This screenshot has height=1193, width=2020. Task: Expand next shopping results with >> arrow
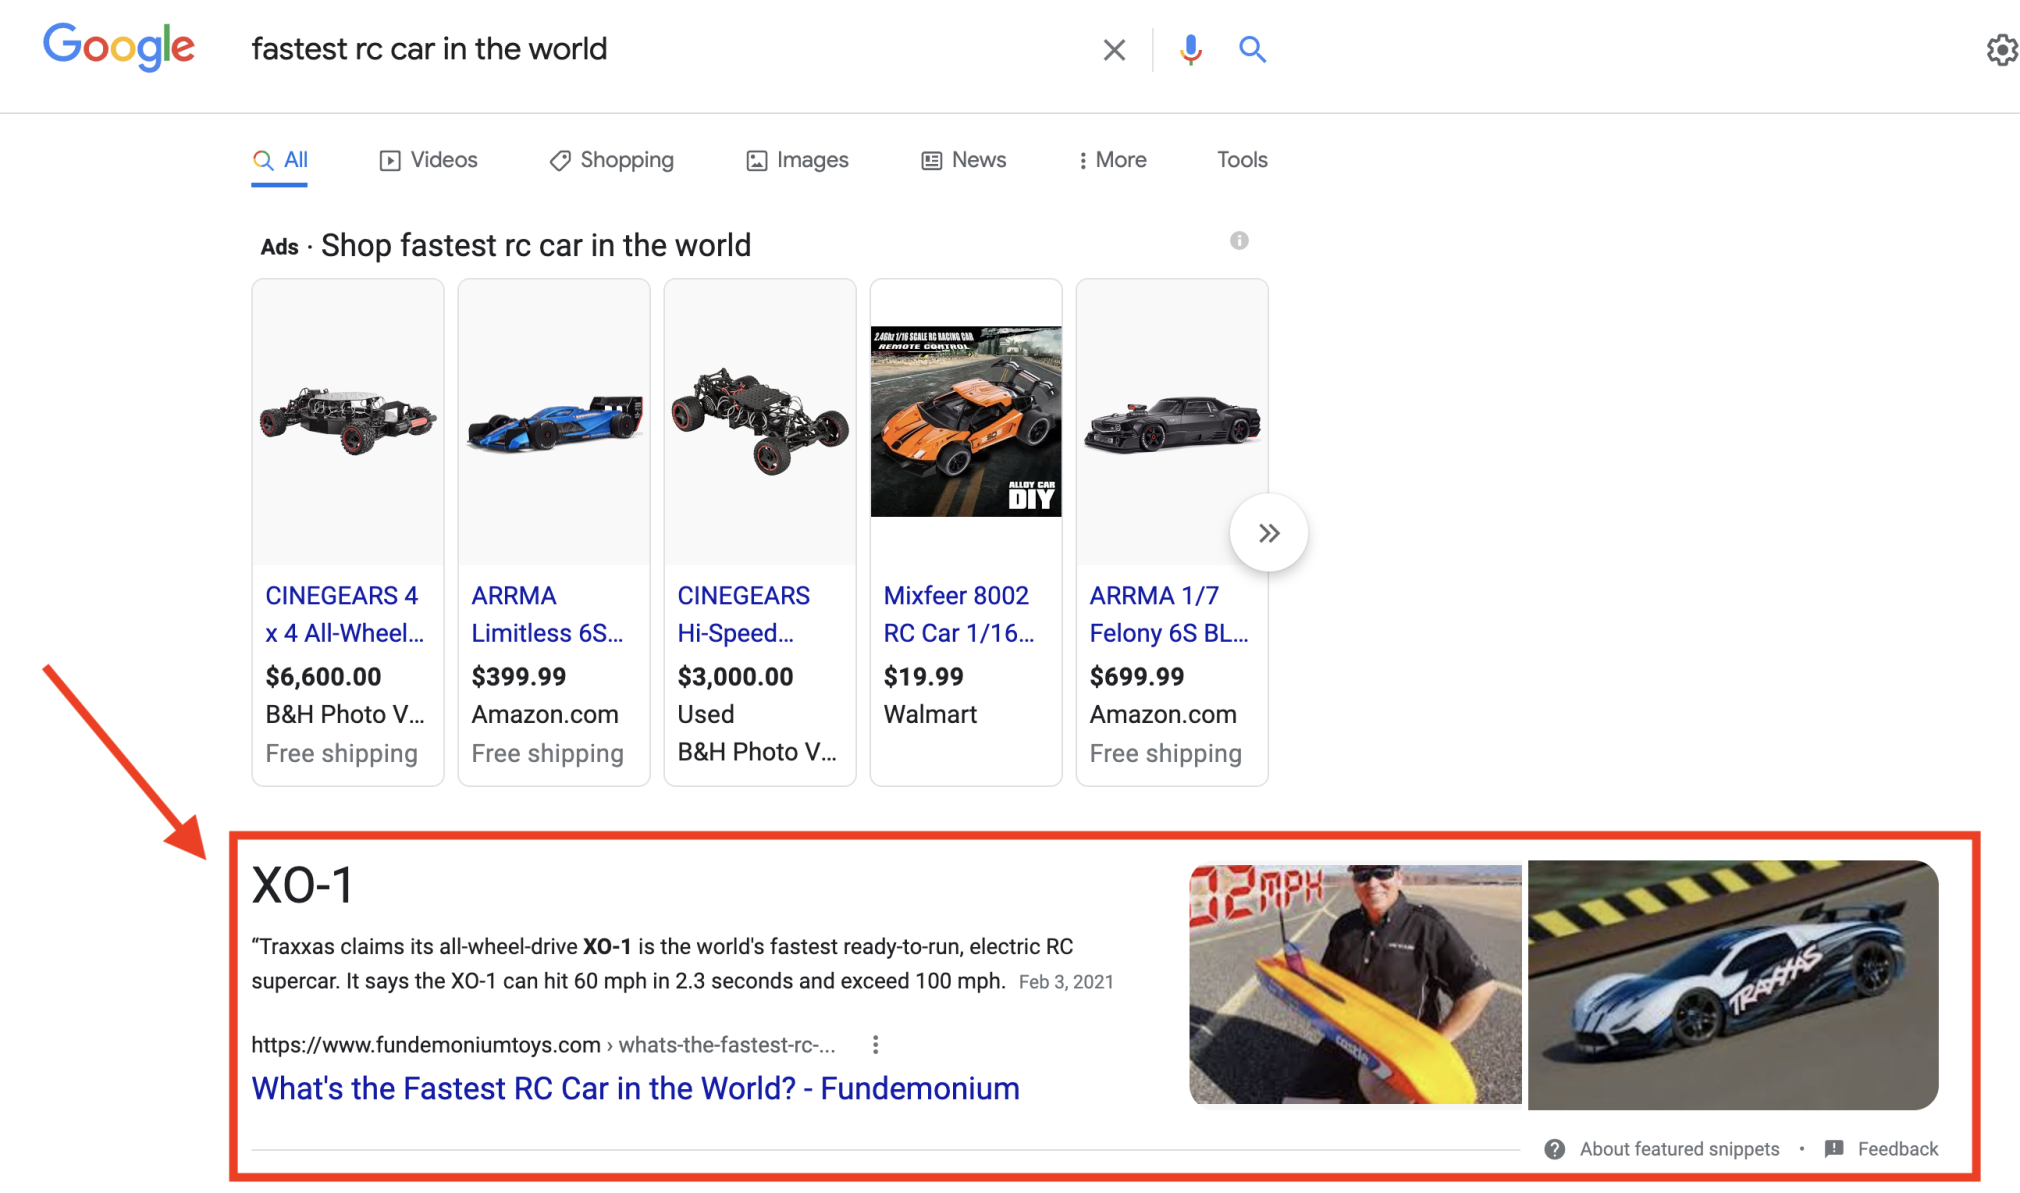[1268, 533]
